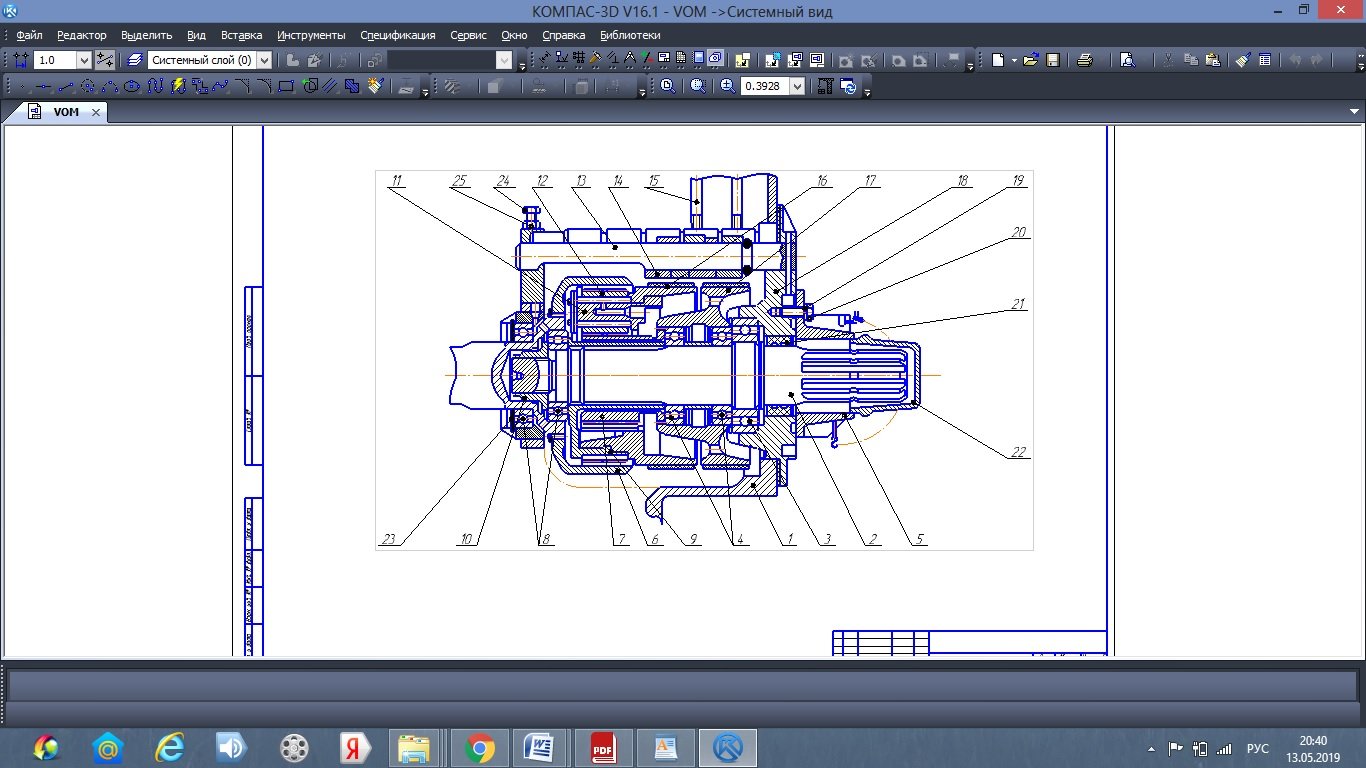Click the Save diskette icon
Viewport: 1366px width, 768px height.
pos(1053,60)
